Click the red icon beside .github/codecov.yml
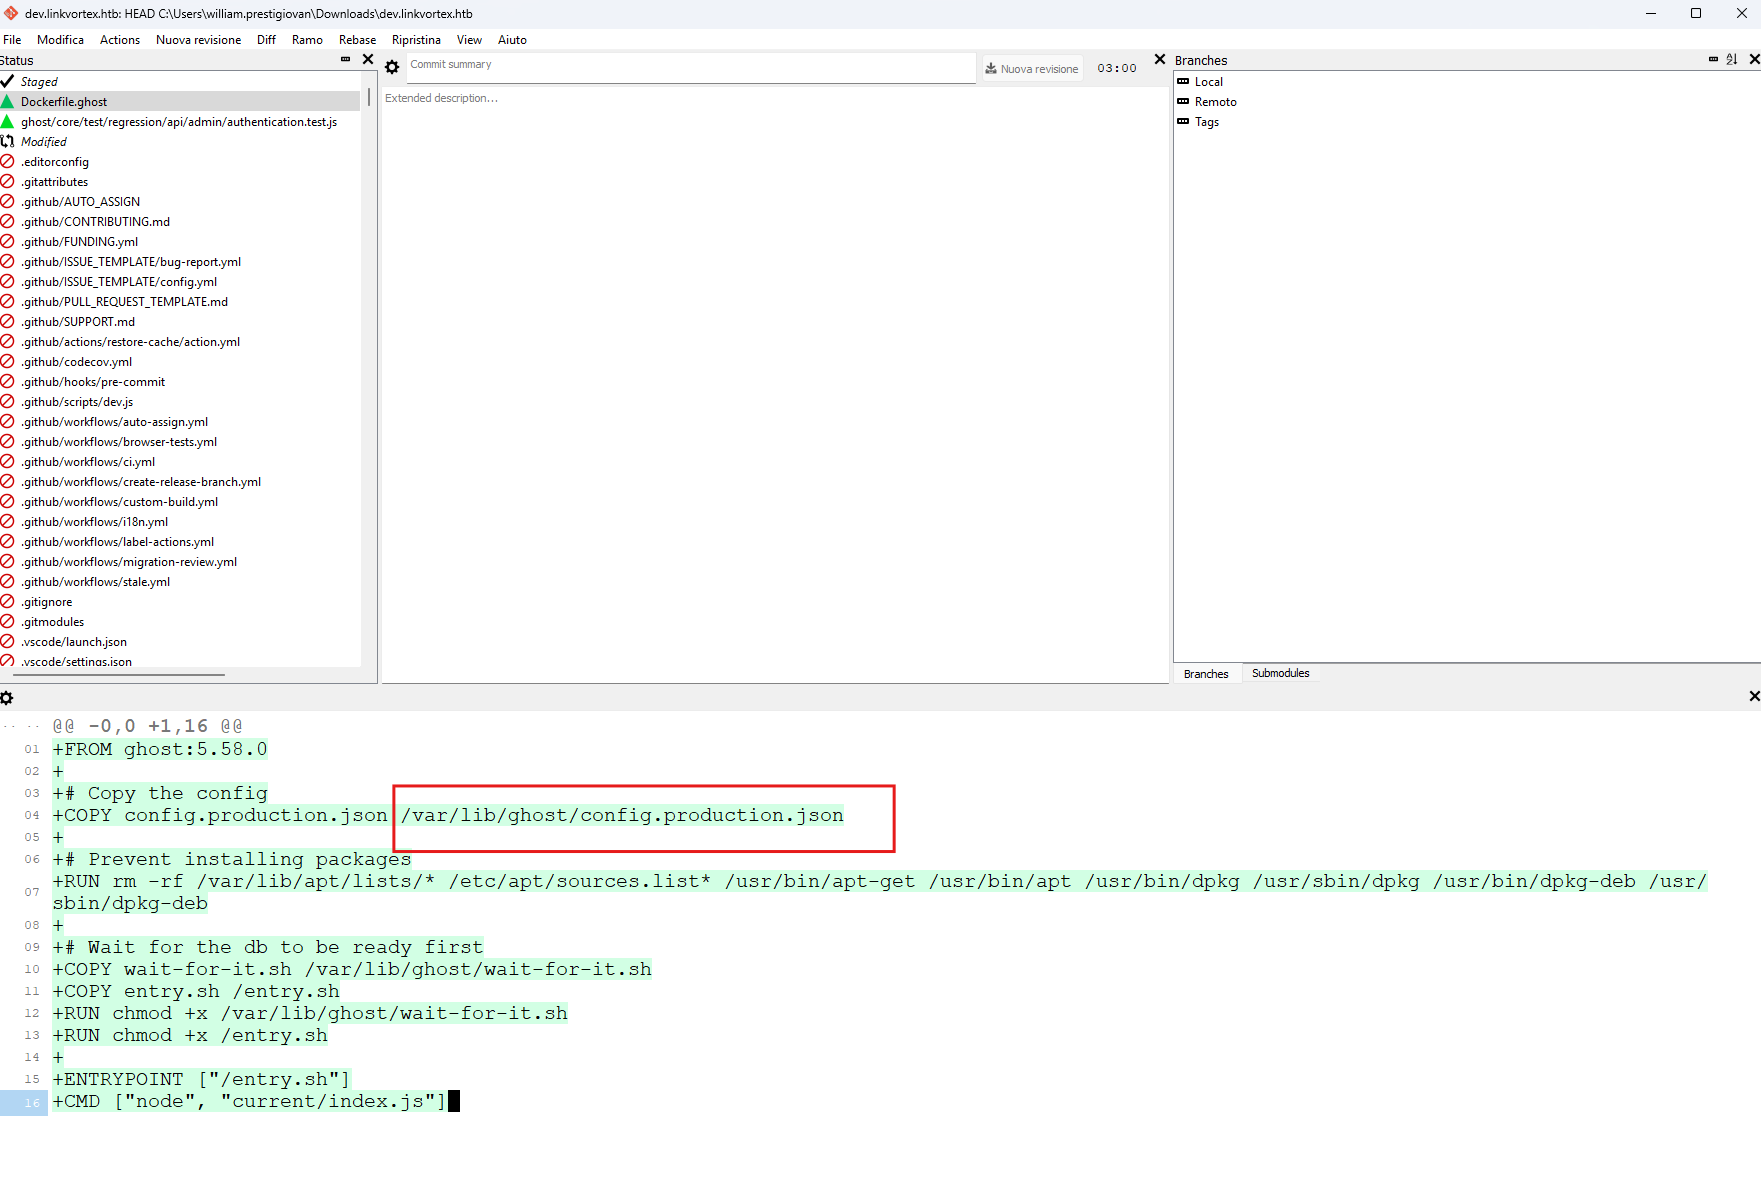Screen dimensions: 1761x1178 [x=7, y=361]
